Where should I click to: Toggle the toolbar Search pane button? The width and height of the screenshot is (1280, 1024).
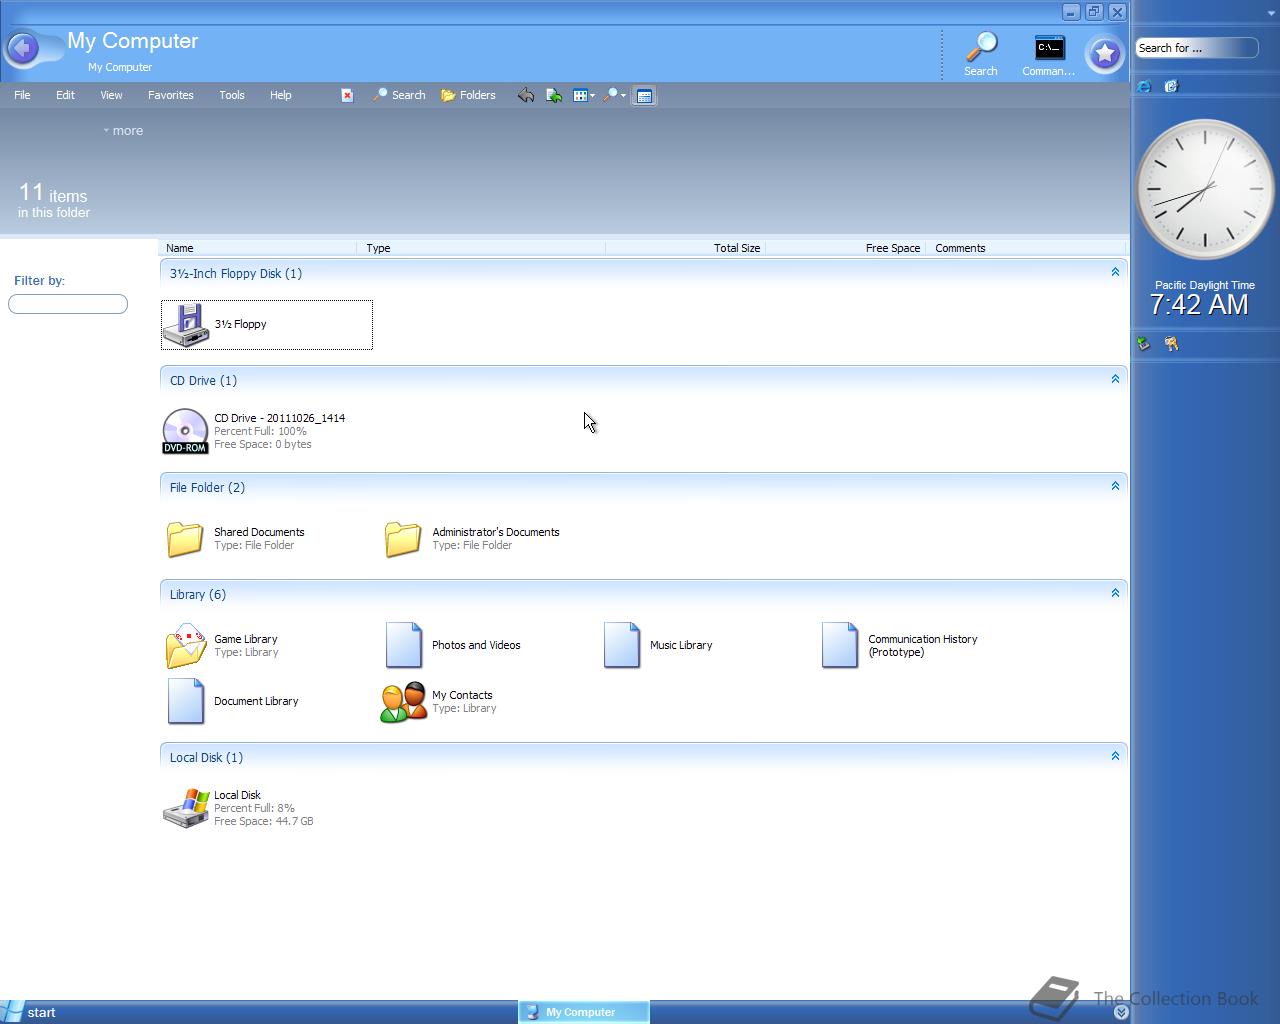click(399, 96)
